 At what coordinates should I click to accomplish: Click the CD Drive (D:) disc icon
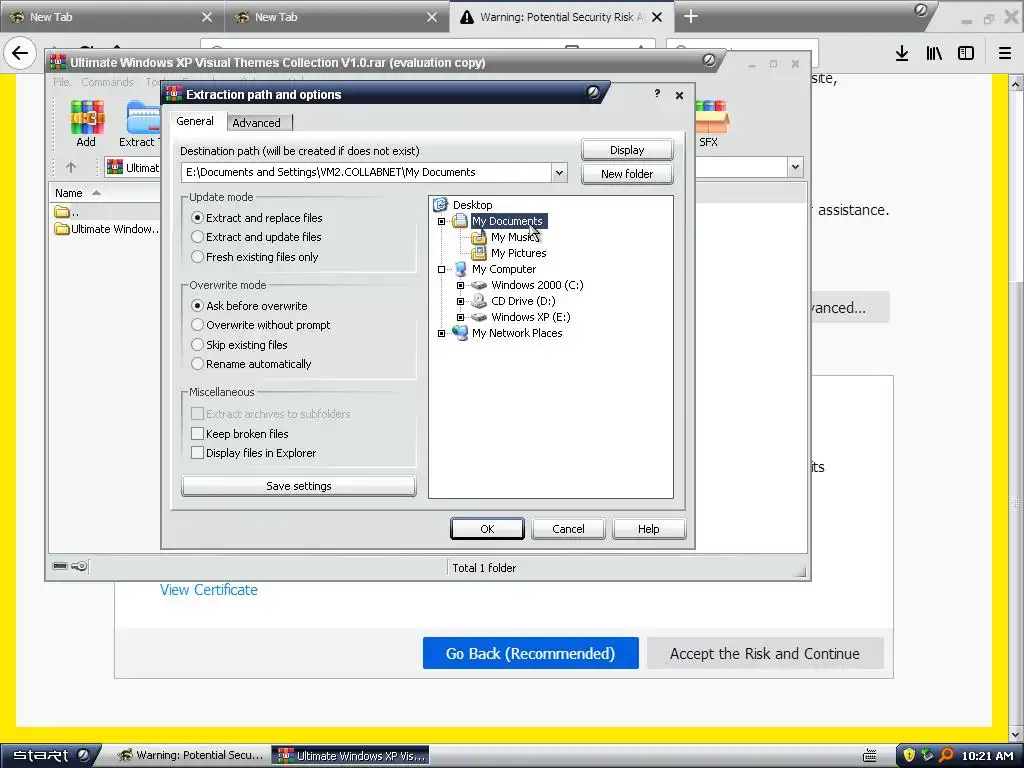pos(479,300)
